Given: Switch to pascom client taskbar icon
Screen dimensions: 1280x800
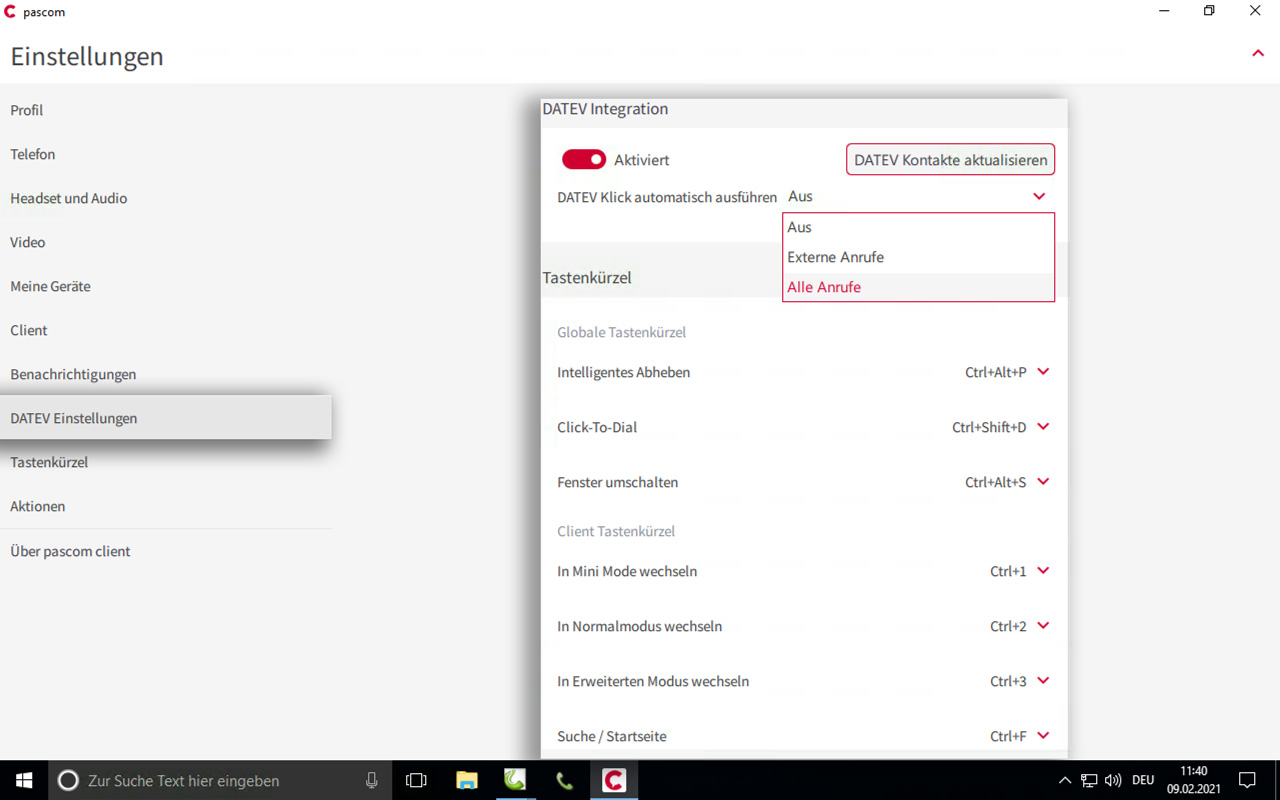Looking at the screenshot, I should click(613, 780).
